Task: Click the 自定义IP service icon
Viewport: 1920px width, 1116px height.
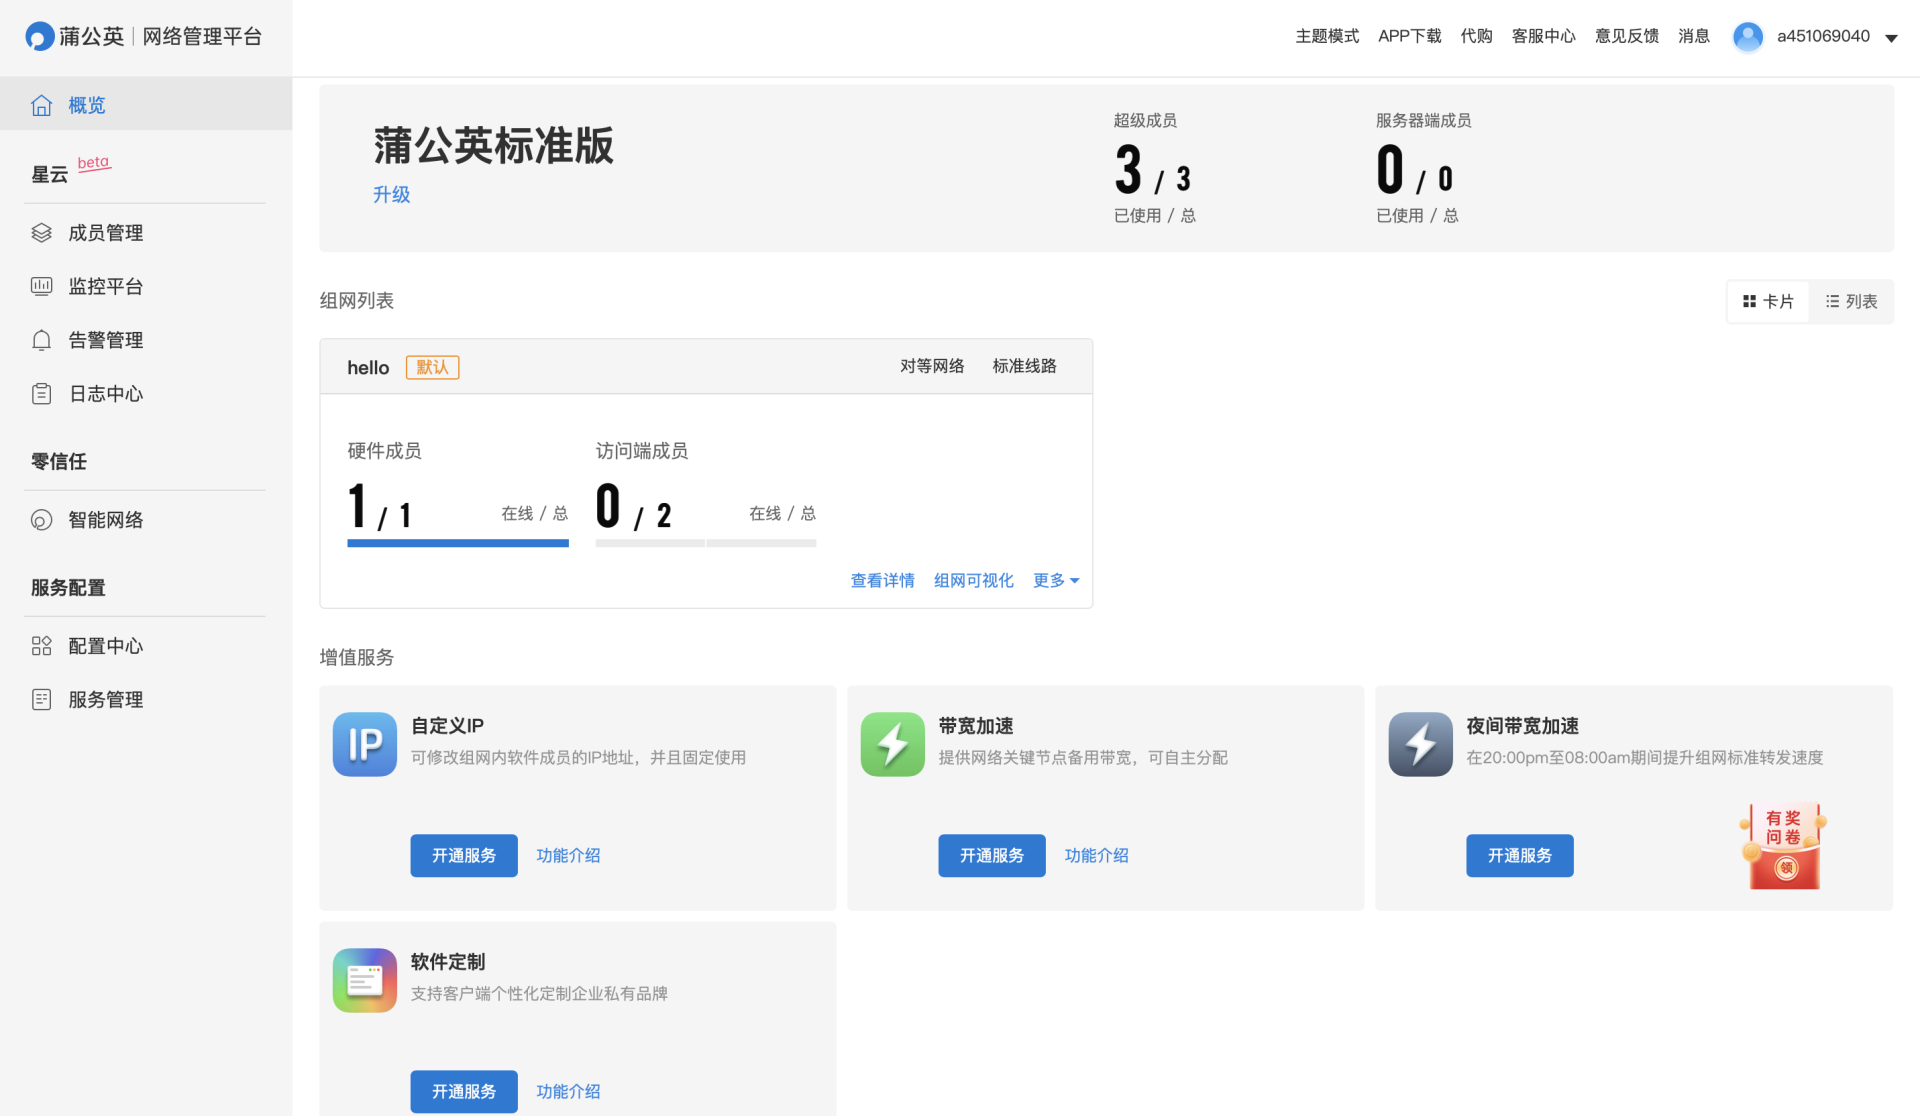Action: click(364, 744)
